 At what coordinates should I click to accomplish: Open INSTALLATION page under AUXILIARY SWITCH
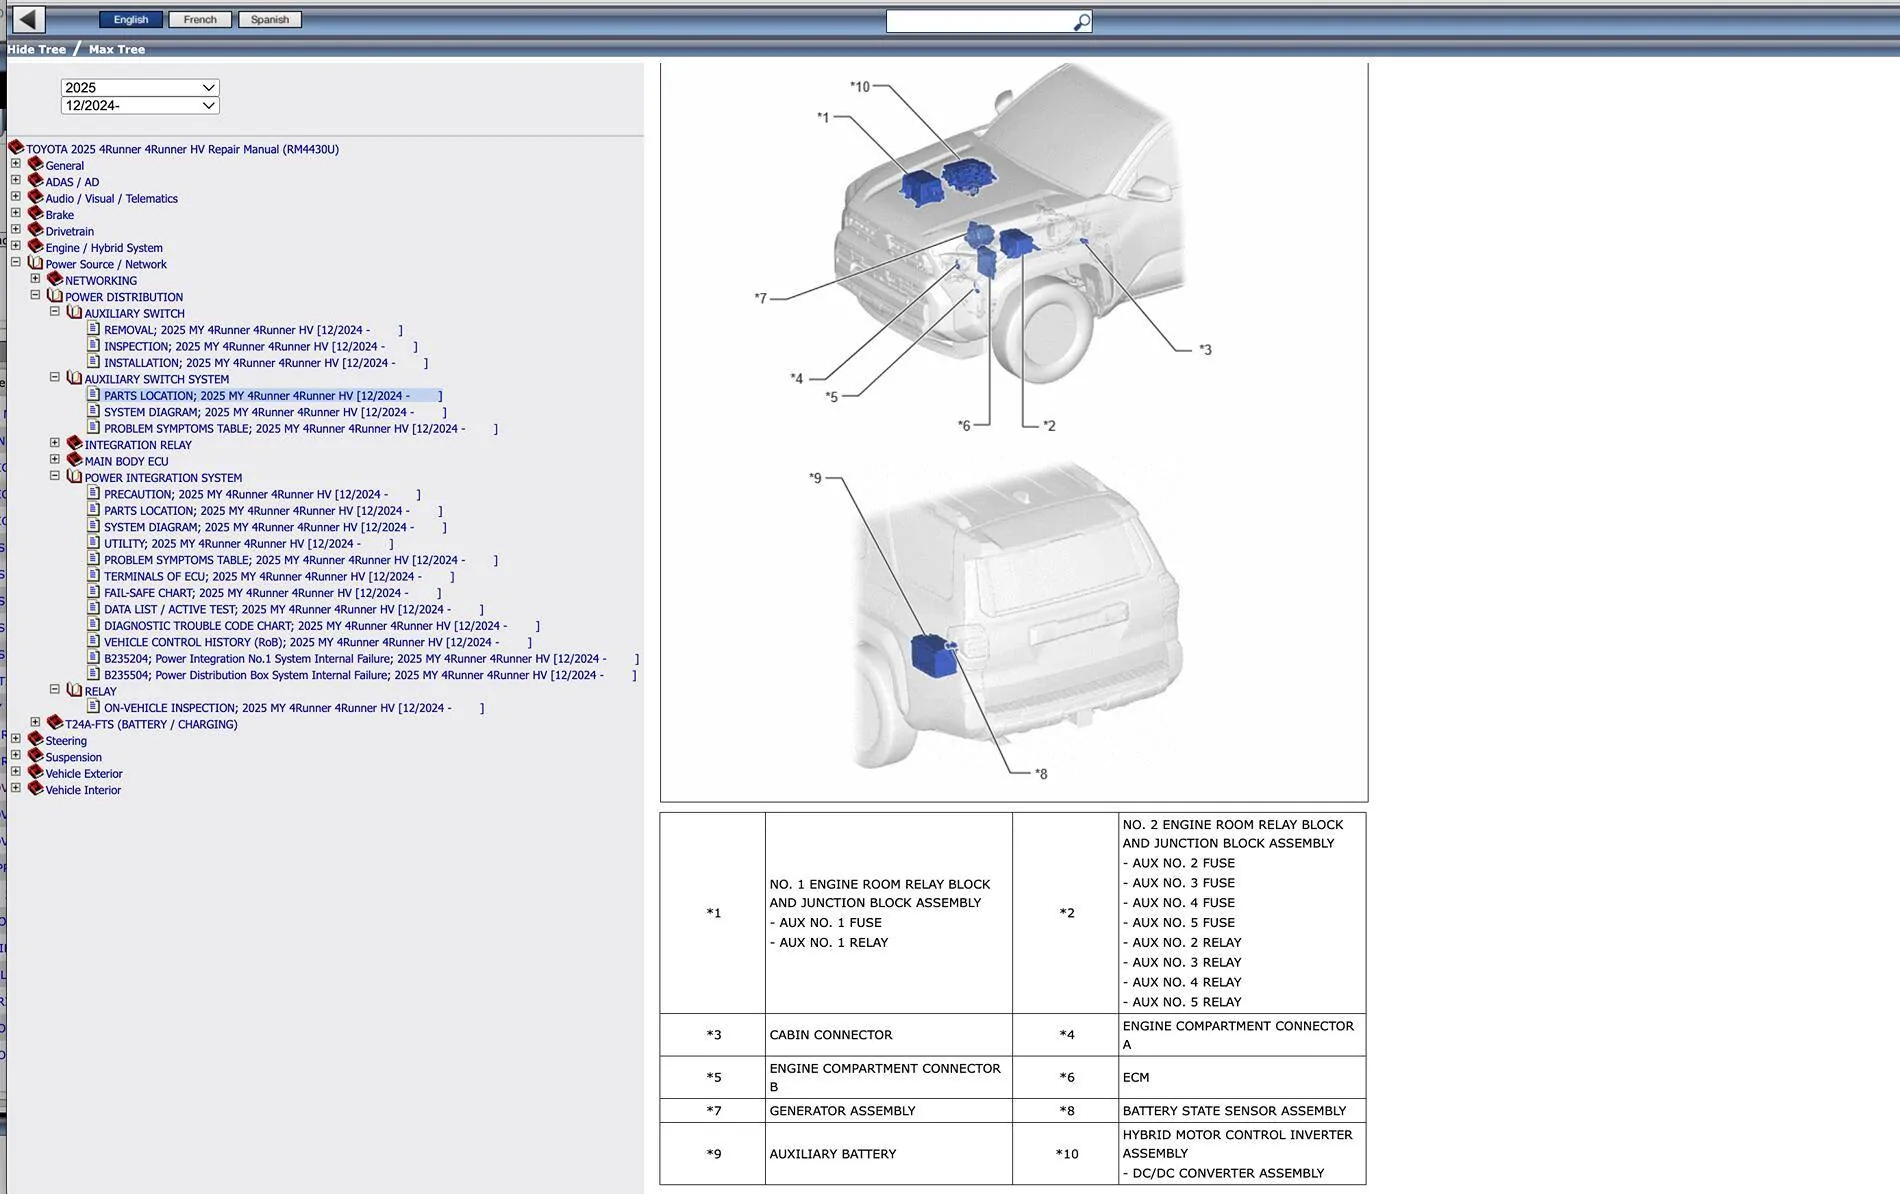coord(266,363)
